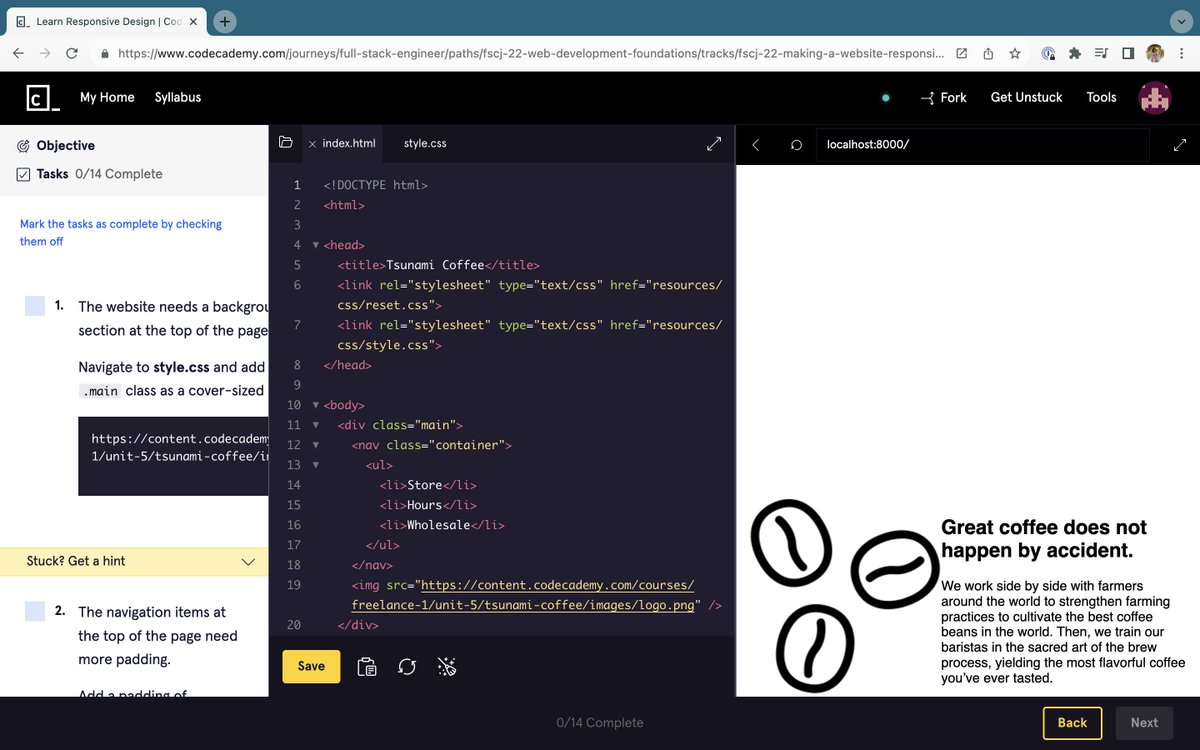Reset the workspace code with the circular arrows
The image size is (1200, 750).
[x=407, y=667]
